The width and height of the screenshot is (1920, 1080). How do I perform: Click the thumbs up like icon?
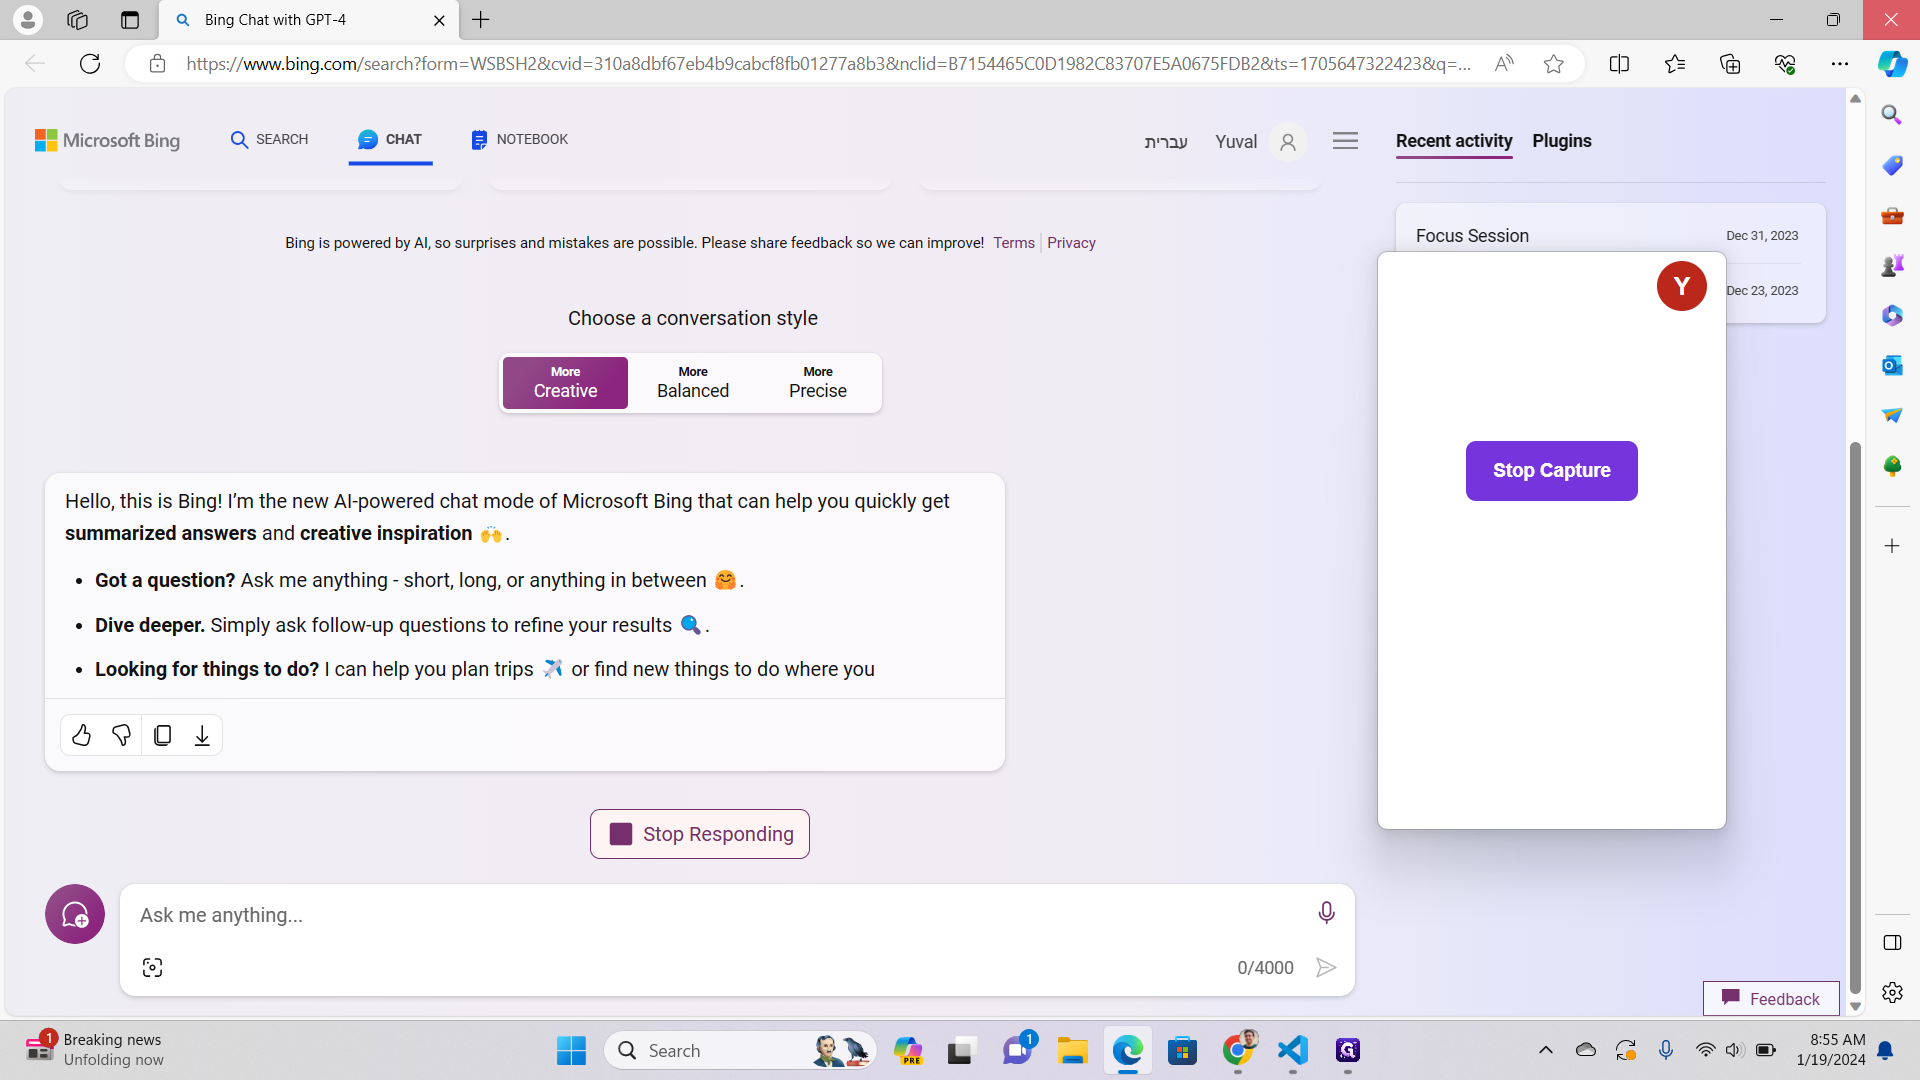(81, 735)
